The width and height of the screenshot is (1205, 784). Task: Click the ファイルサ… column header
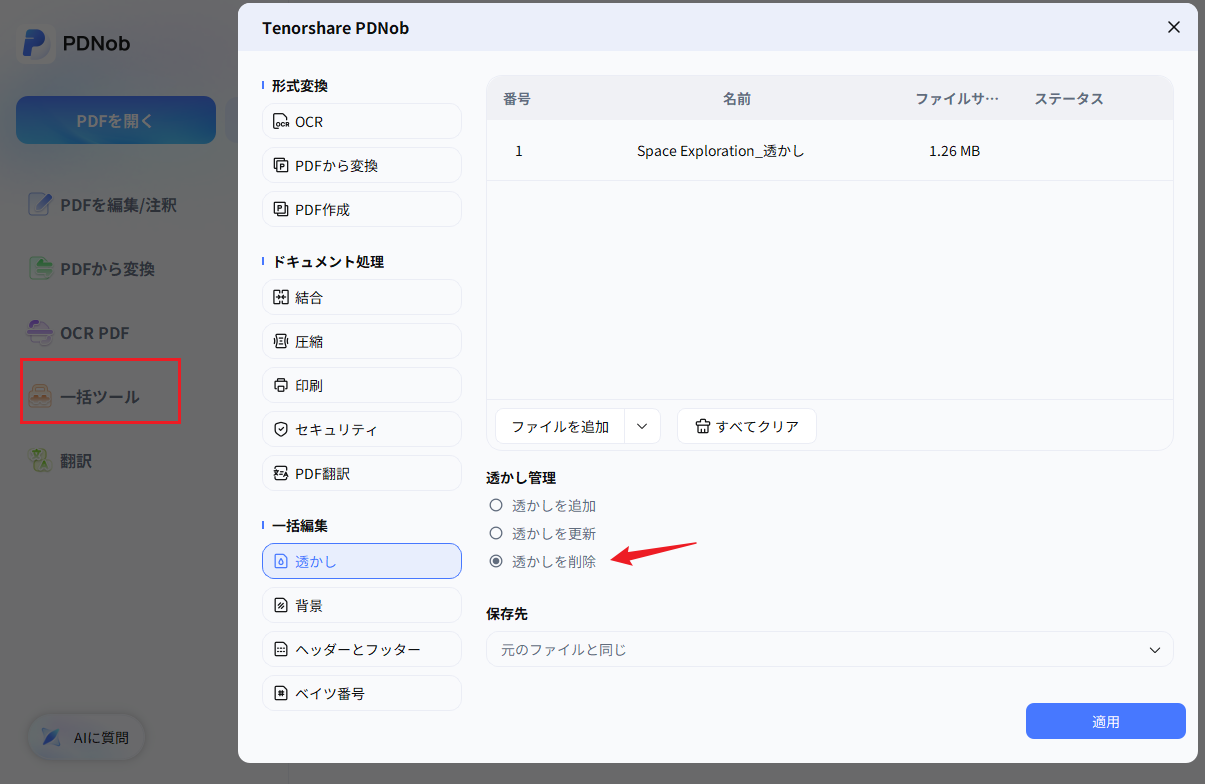point(957,99)
